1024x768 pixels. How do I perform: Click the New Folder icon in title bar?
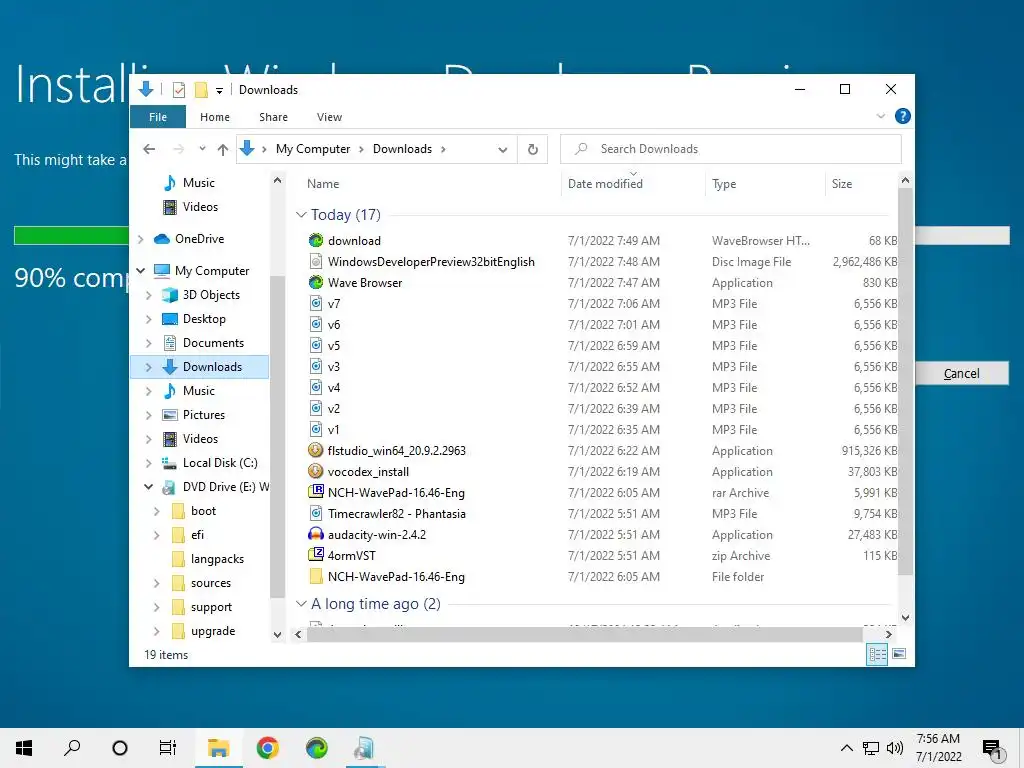click(x=201, y=89)
